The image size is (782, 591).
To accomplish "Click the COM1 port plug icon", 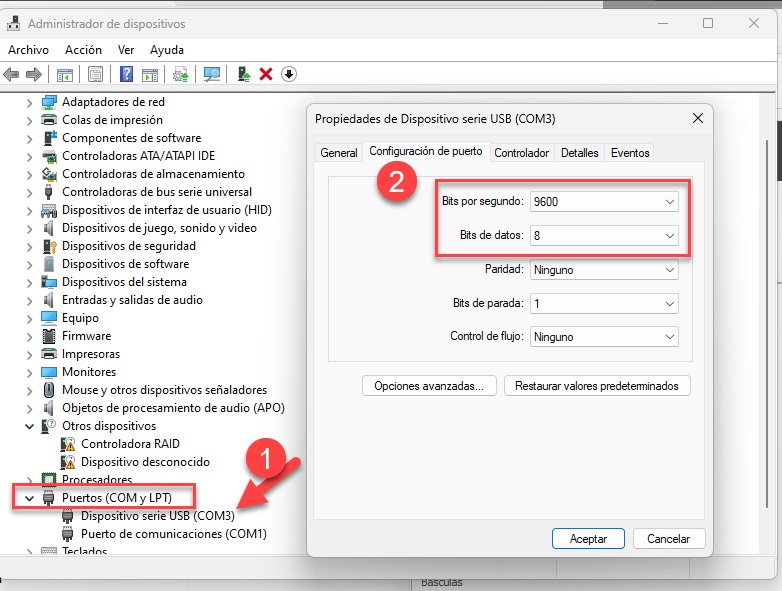I will point(67,534).
